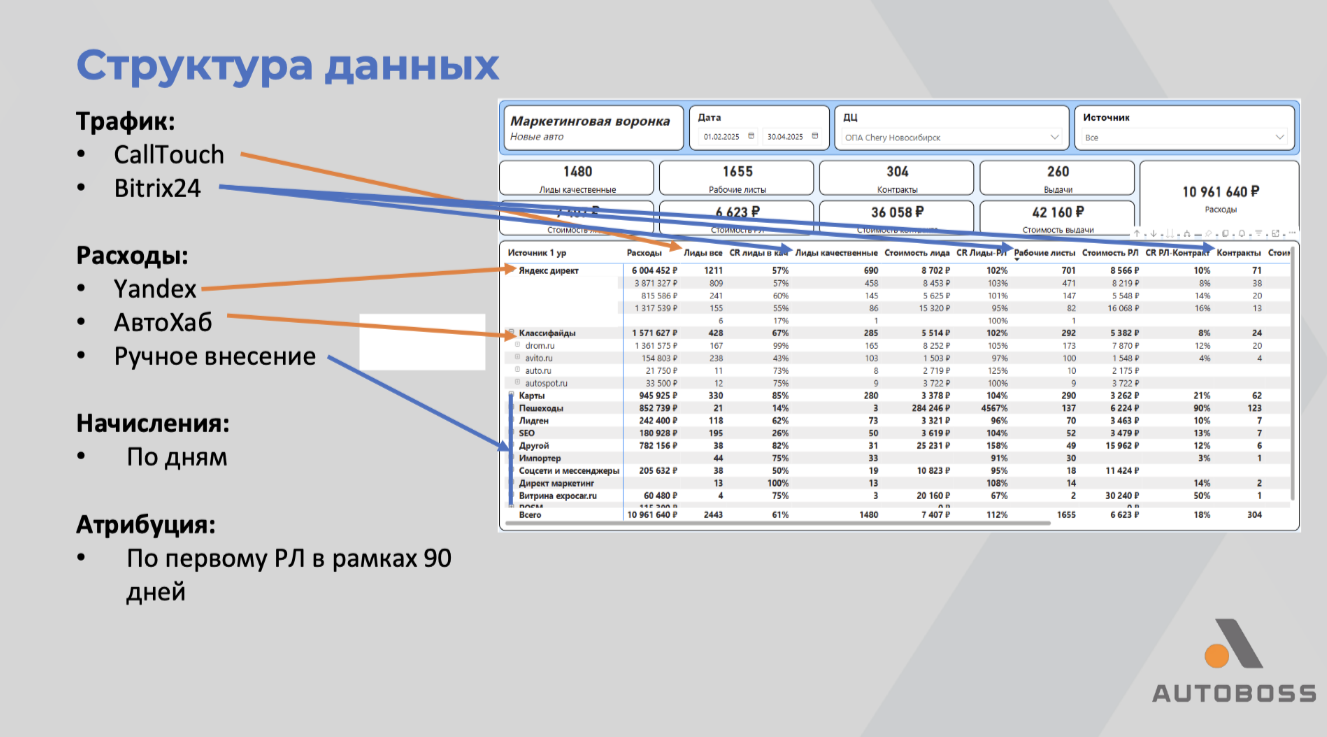1327x737 pixels.
Task: Click the Ручное внесение bullet on the slide
Action: click(x=215, y=357)
